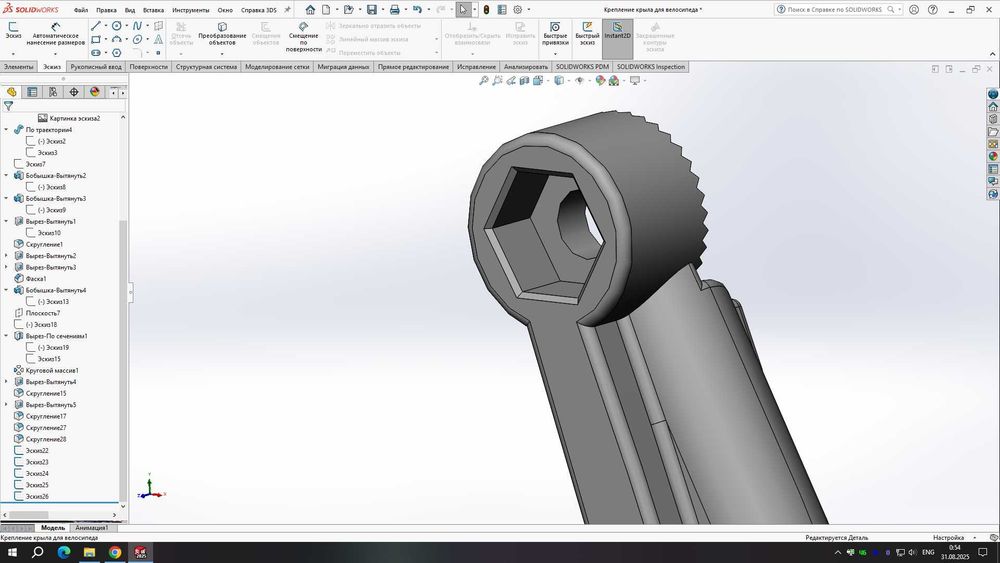The height and width of the screenshot is (563, 1000).
Task: Switch to the Поверхности tab
Action: pos(148,66)
